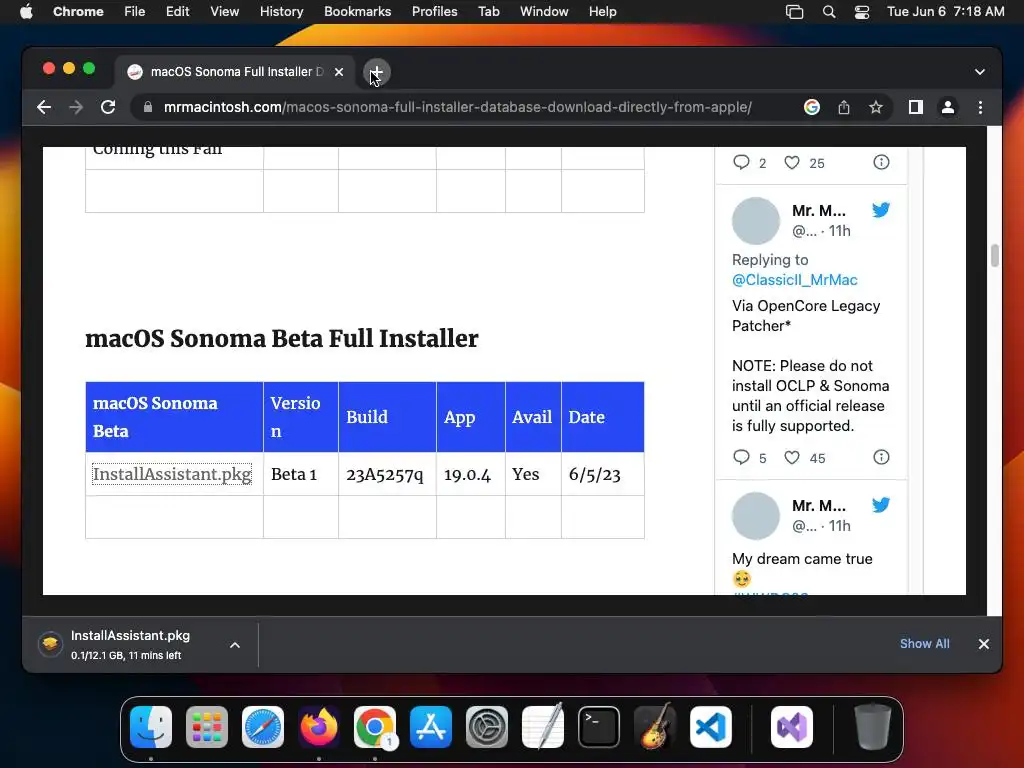Open System Settings from the Dock
The image size is (1024, 768).
487,727
